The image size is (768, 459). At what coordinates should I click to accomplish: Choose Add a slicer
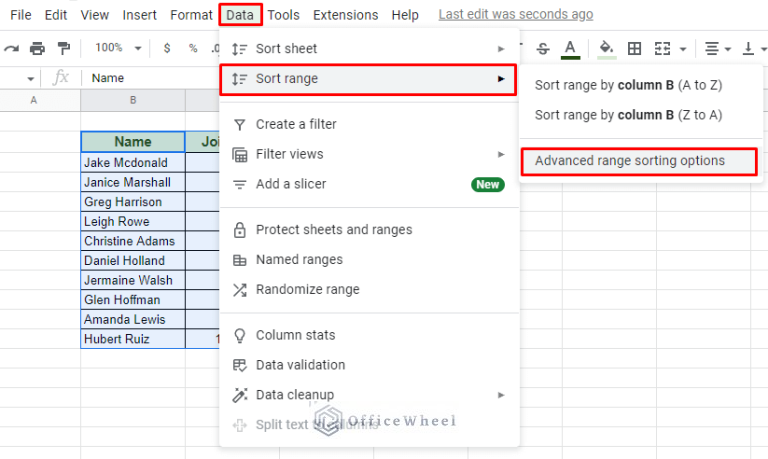pos(369,184)
